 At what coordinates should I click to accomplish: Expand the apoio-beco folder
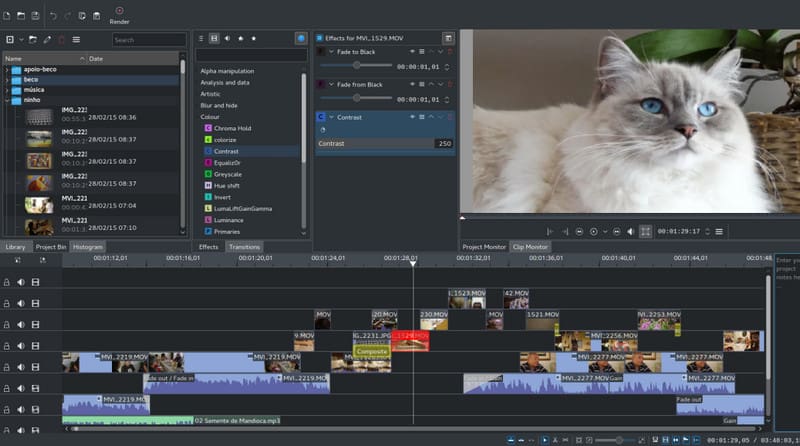pos(7,69)
